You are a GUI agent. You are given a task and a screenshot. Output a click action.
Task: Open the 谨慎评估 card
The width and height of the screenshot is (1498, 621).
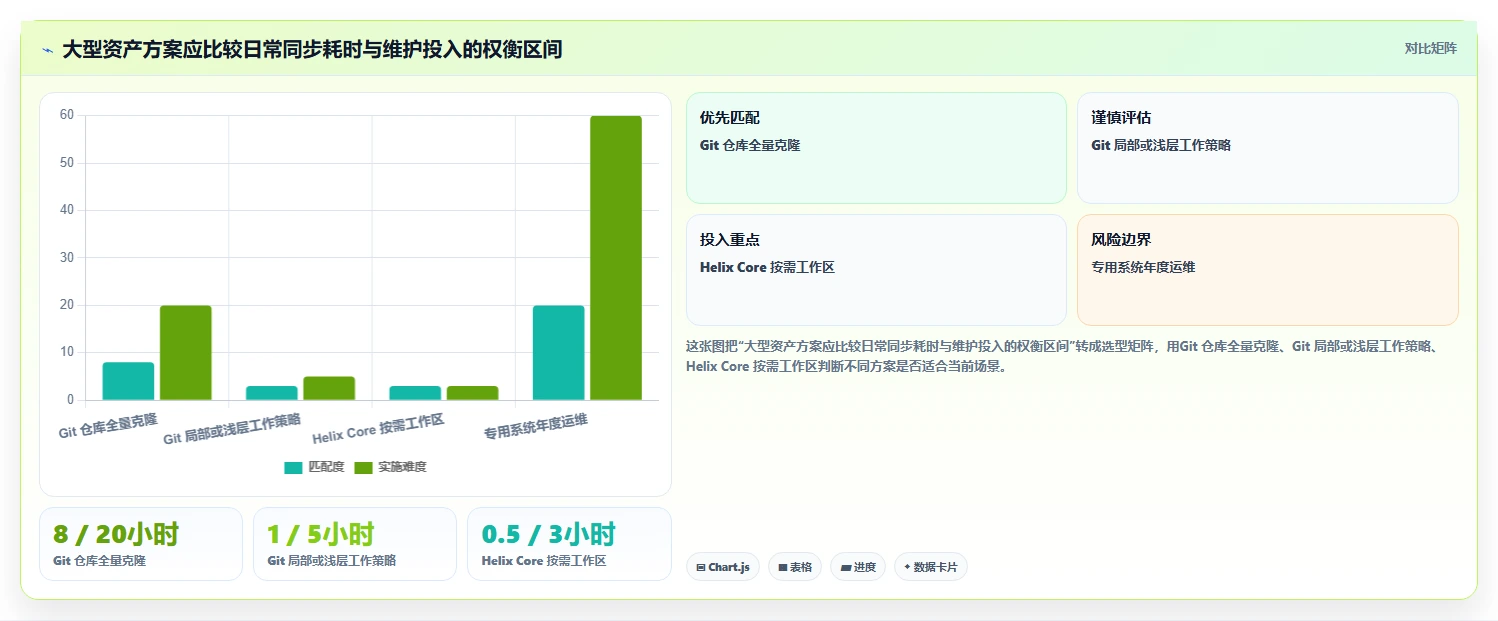[1267, 148]
